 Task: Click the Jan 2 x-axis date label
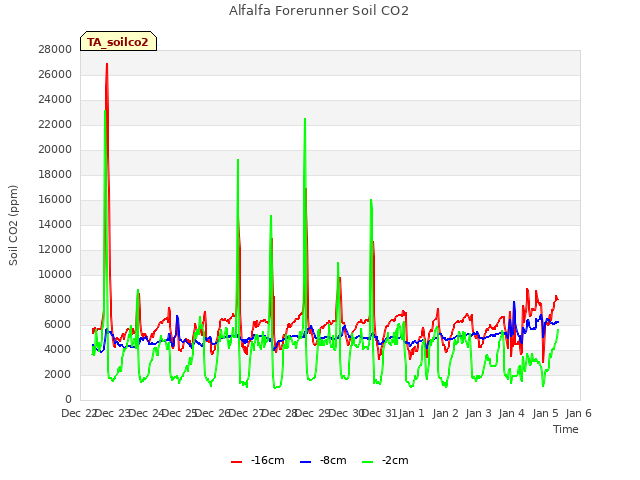(x=445, y=413)
